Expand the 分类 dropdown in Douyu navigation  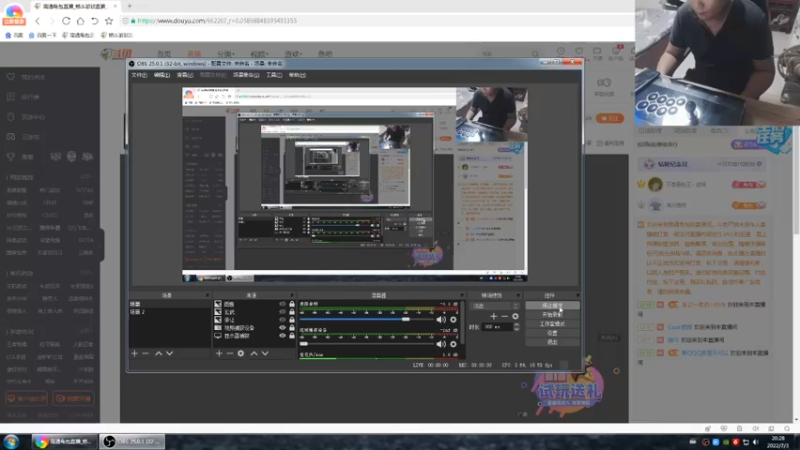tap(226, 54)
